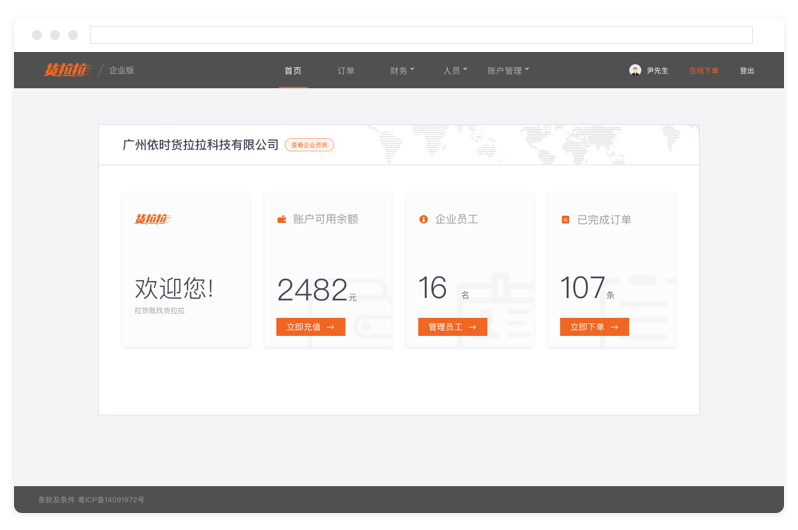Click the 欢迎您! welcome text
798x530 pixels.
[x=174, y=288]
